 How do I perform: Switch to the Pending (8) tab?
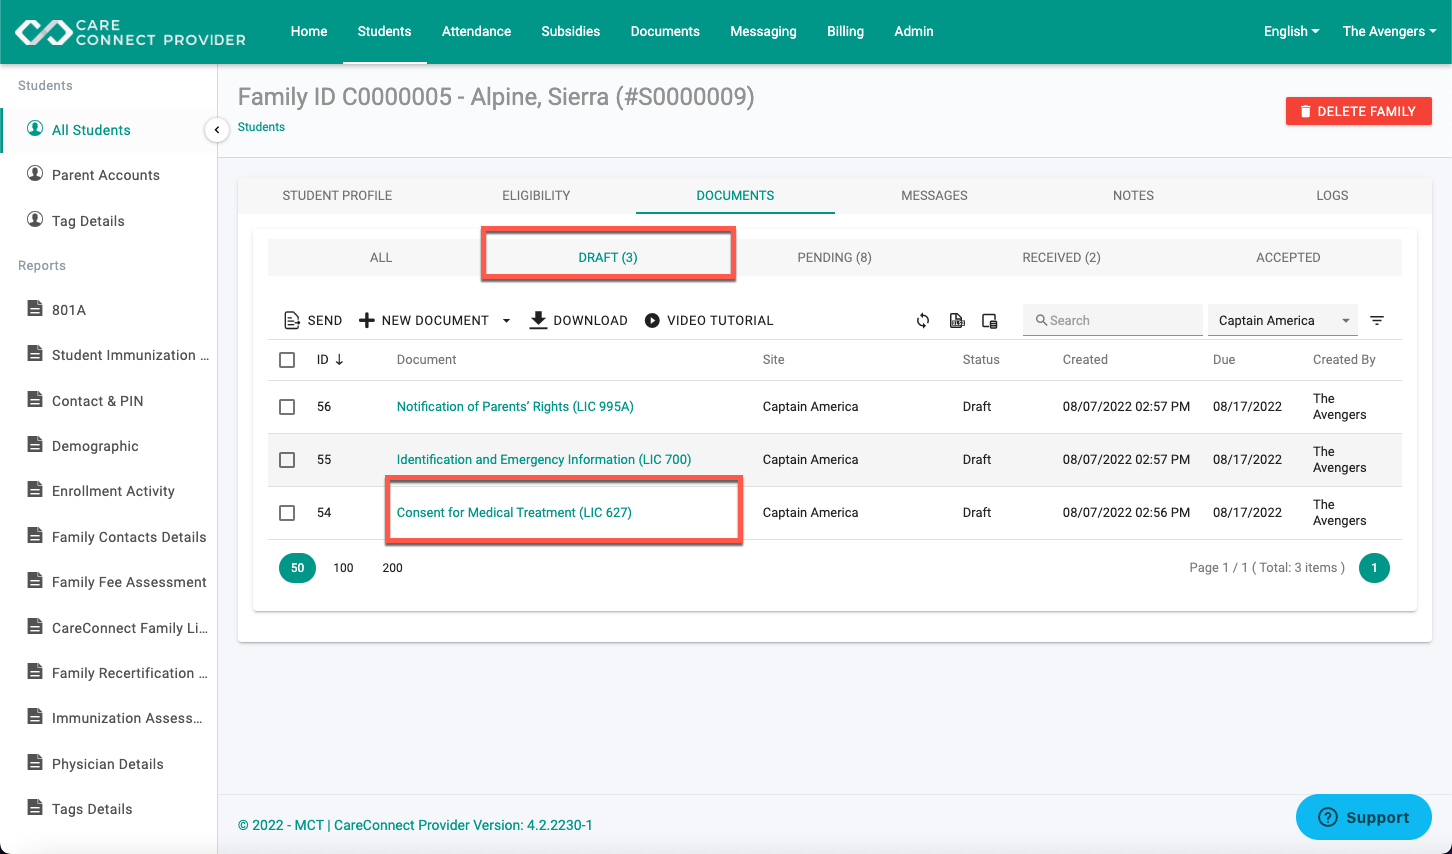834,257
